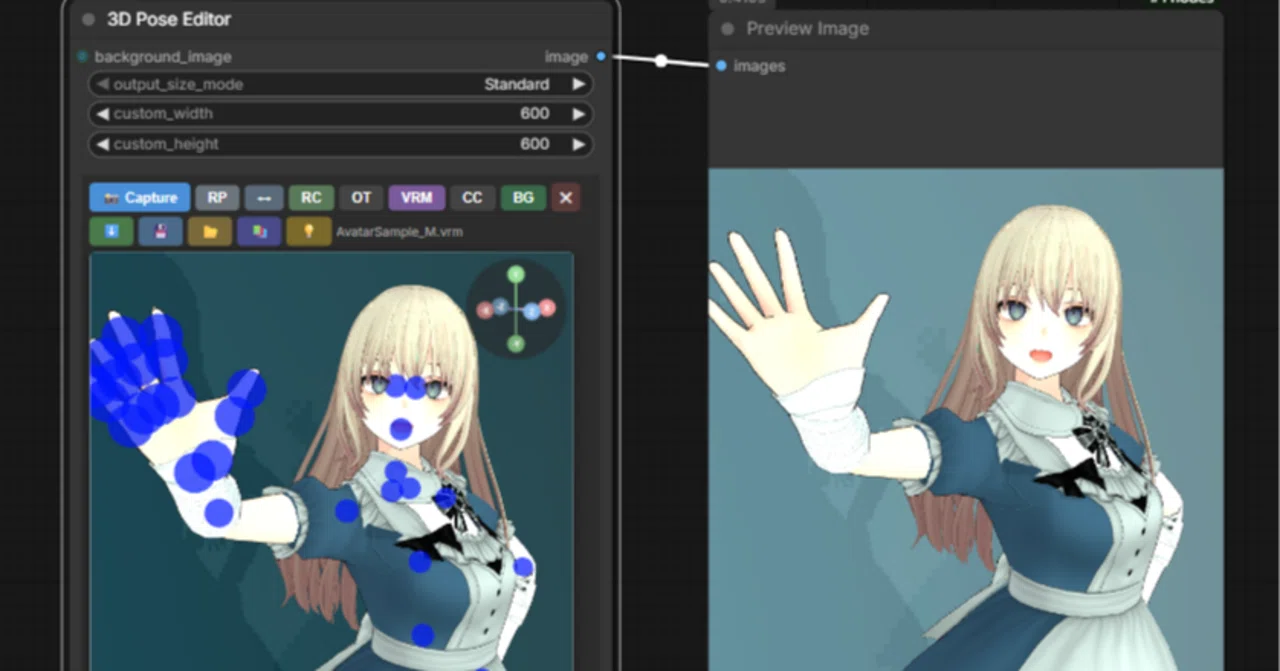The width and height of the screenshot is (1280, 671).
Task: Collapse the Preview Image node via title dot
Action: [x=727, y=29]
